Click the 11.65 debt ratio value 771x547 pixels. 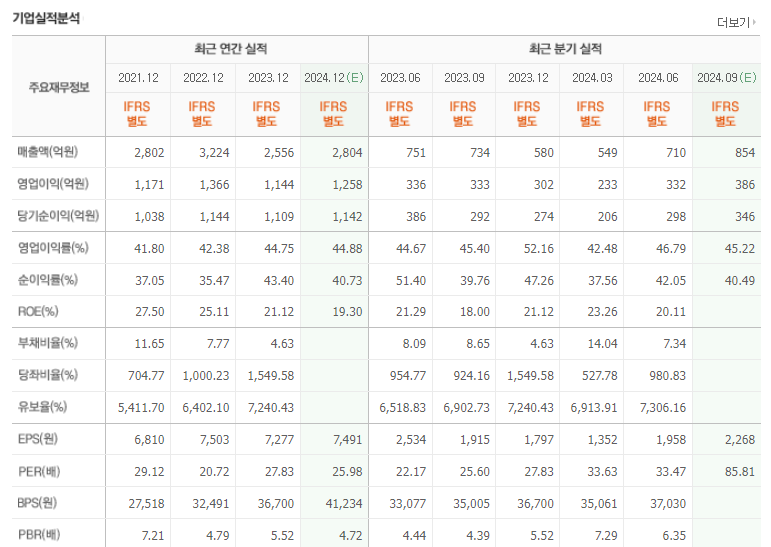(149, 344)
